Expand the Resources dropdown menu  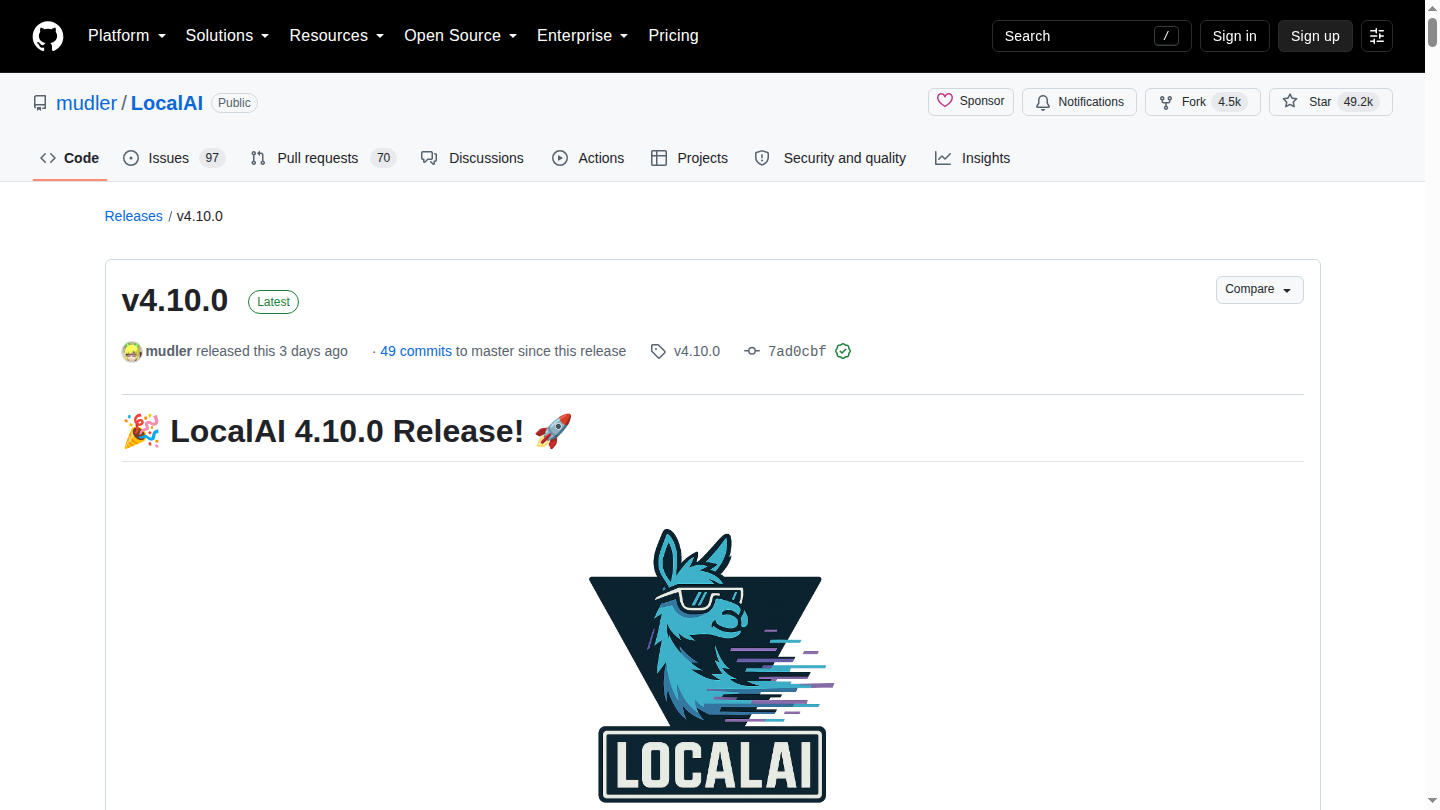pos(337,36)
